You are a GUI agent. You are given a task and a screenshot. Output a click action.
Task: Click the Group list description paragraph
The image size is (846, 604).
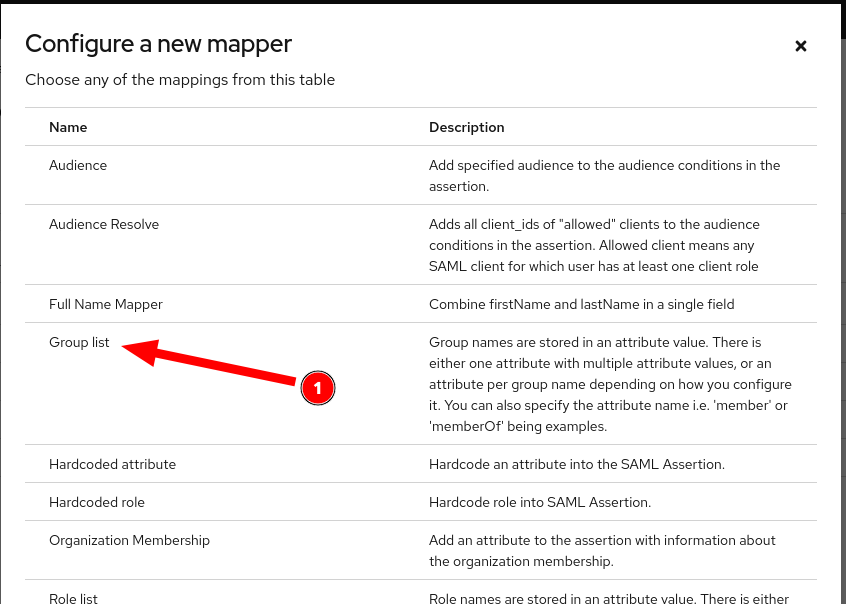click(610, 384)
